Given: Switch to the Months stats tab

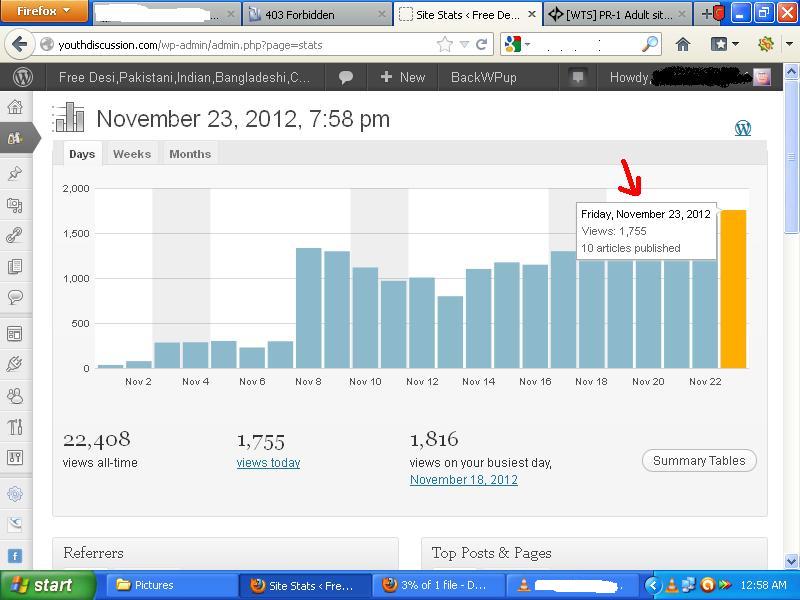Looking at the screenshot, I should pyautogui.click(x=190, y=154).
